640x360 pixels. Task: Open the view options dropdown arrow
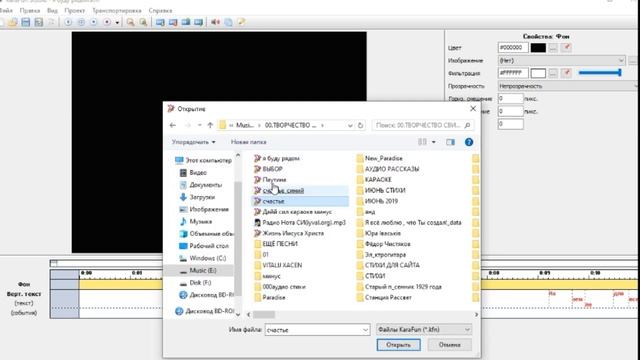pyautogui.click(x=433, y=142)
